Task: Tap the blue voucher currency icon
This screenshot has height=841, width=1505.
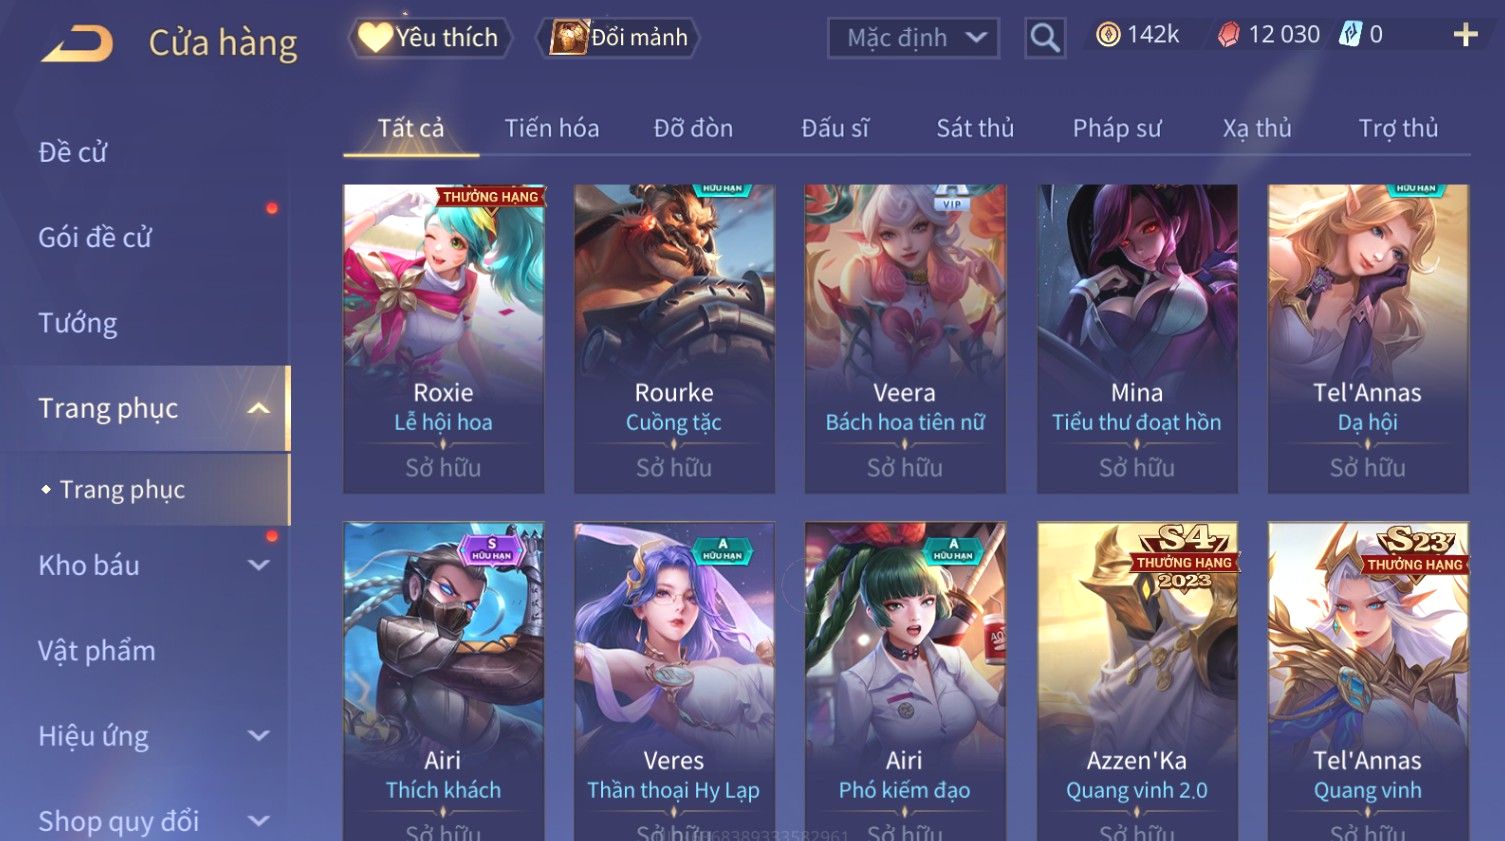Action: click(x=1351, y=34)
